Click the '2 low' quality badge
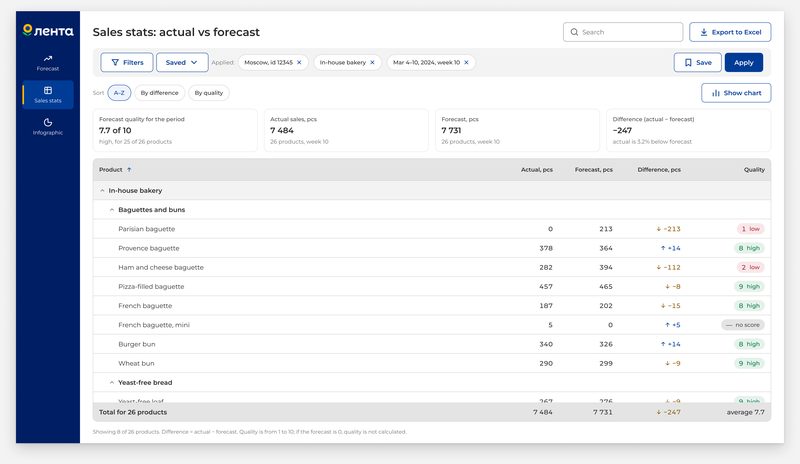800x464 pixels. coord(751,267)
